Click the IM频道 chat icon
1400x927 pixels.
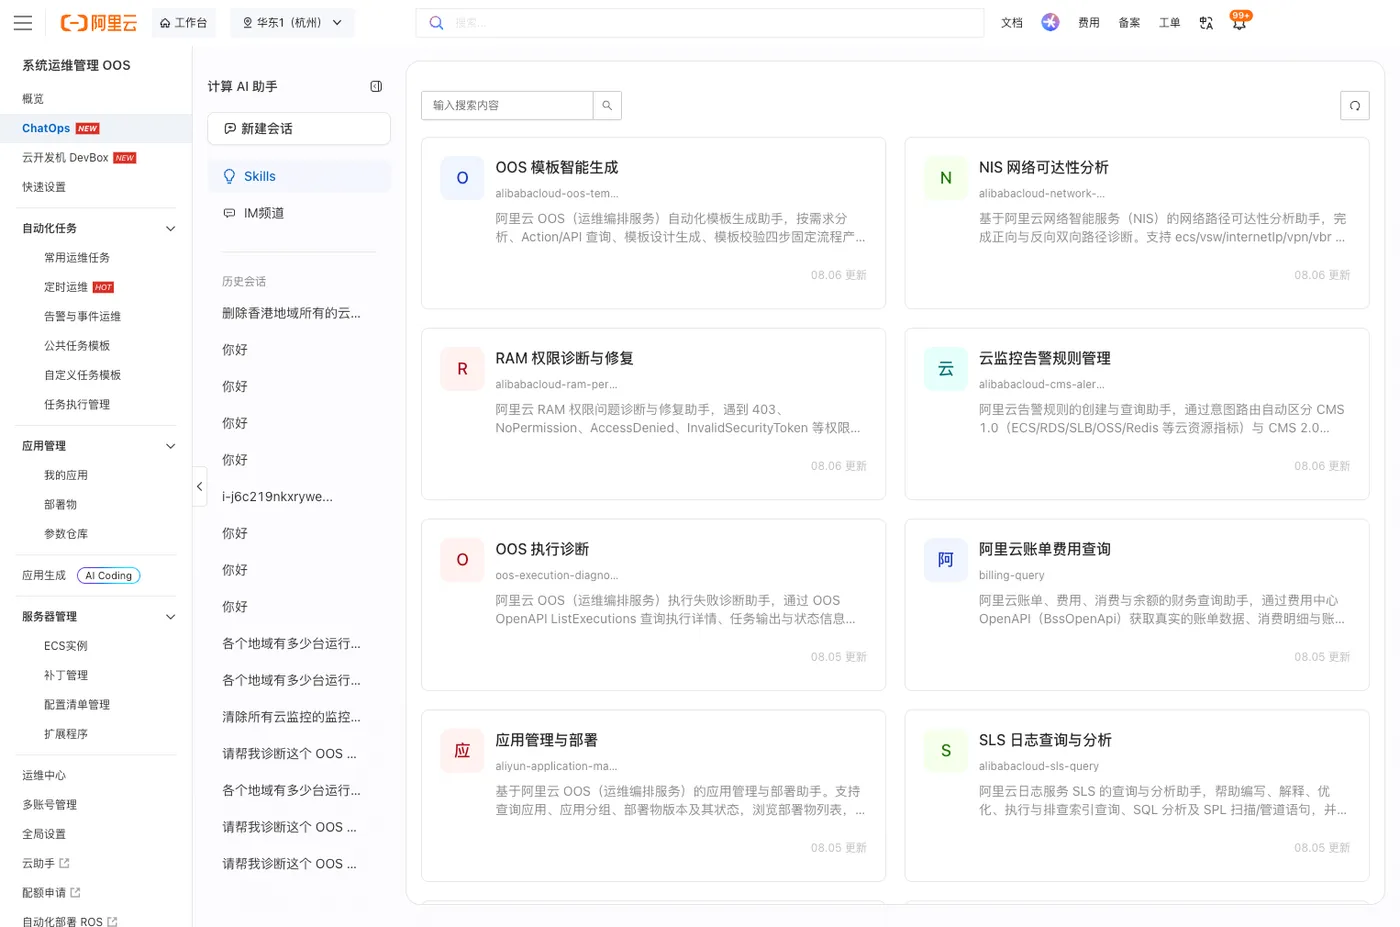click(x=229, y=213)
